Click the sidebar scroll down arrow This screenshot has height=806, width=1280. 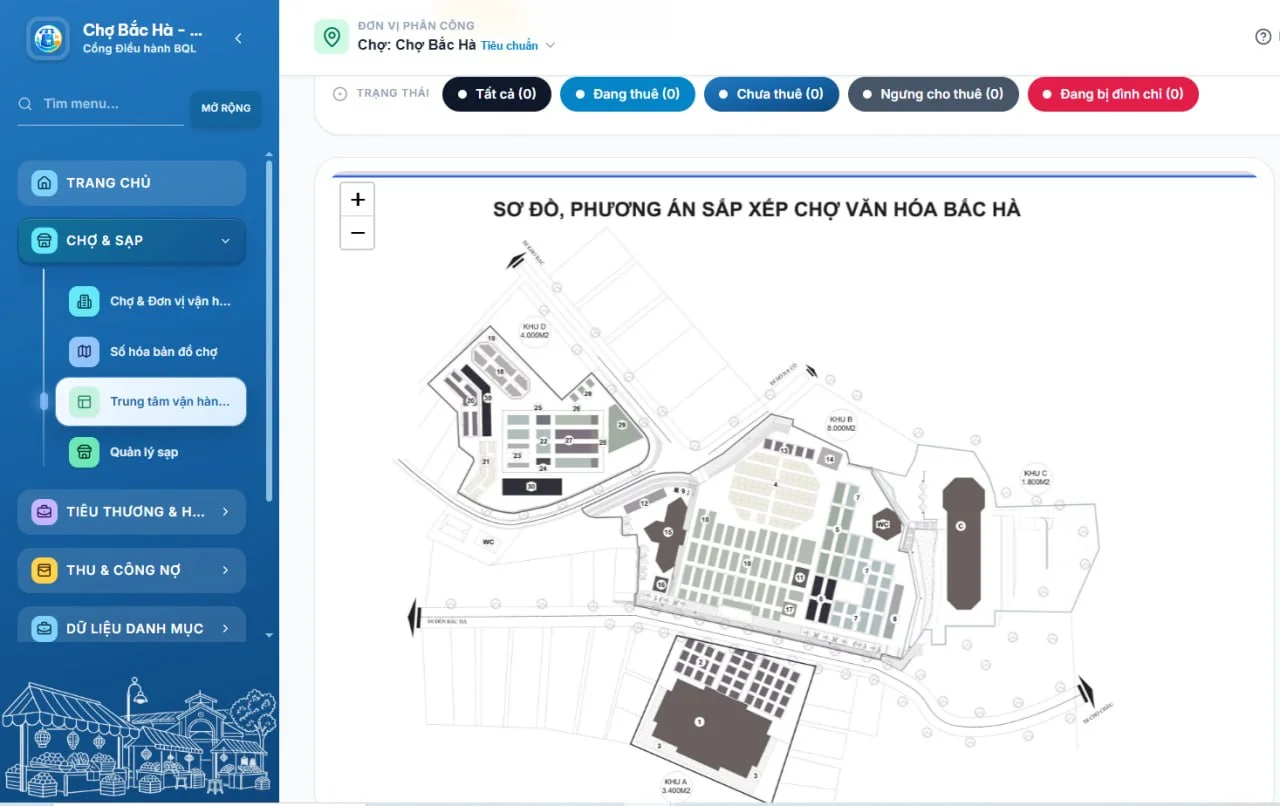[268, 635]
